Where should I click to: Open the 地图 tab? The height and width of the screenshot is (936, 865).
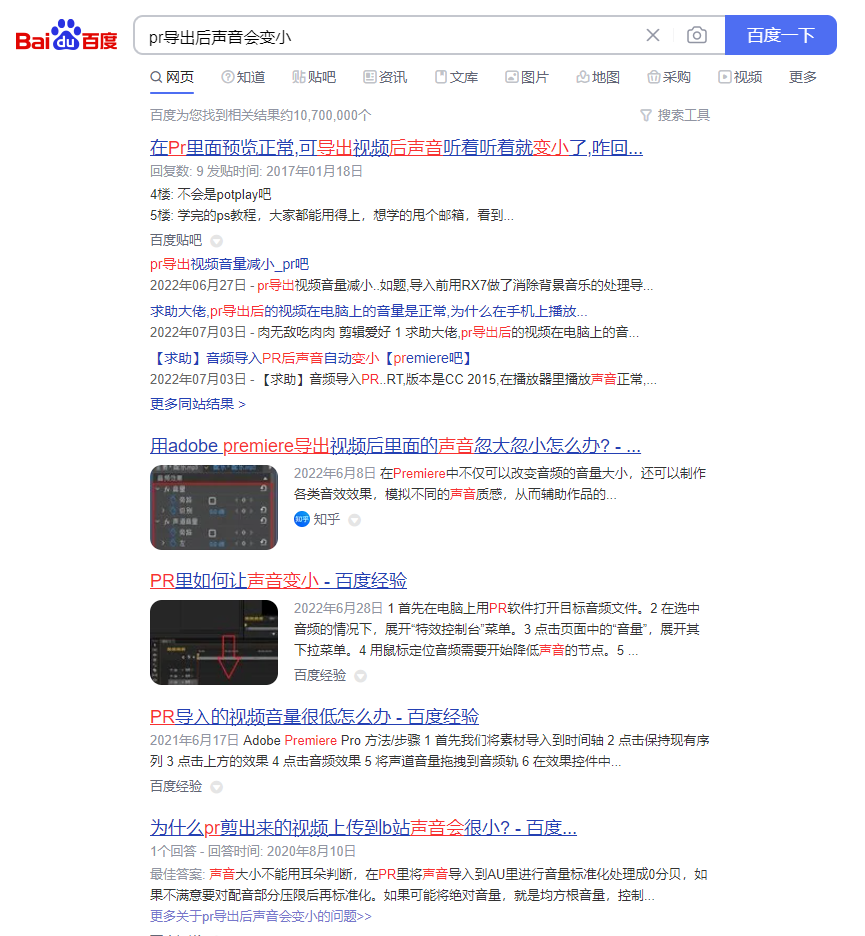click(598, 77)
